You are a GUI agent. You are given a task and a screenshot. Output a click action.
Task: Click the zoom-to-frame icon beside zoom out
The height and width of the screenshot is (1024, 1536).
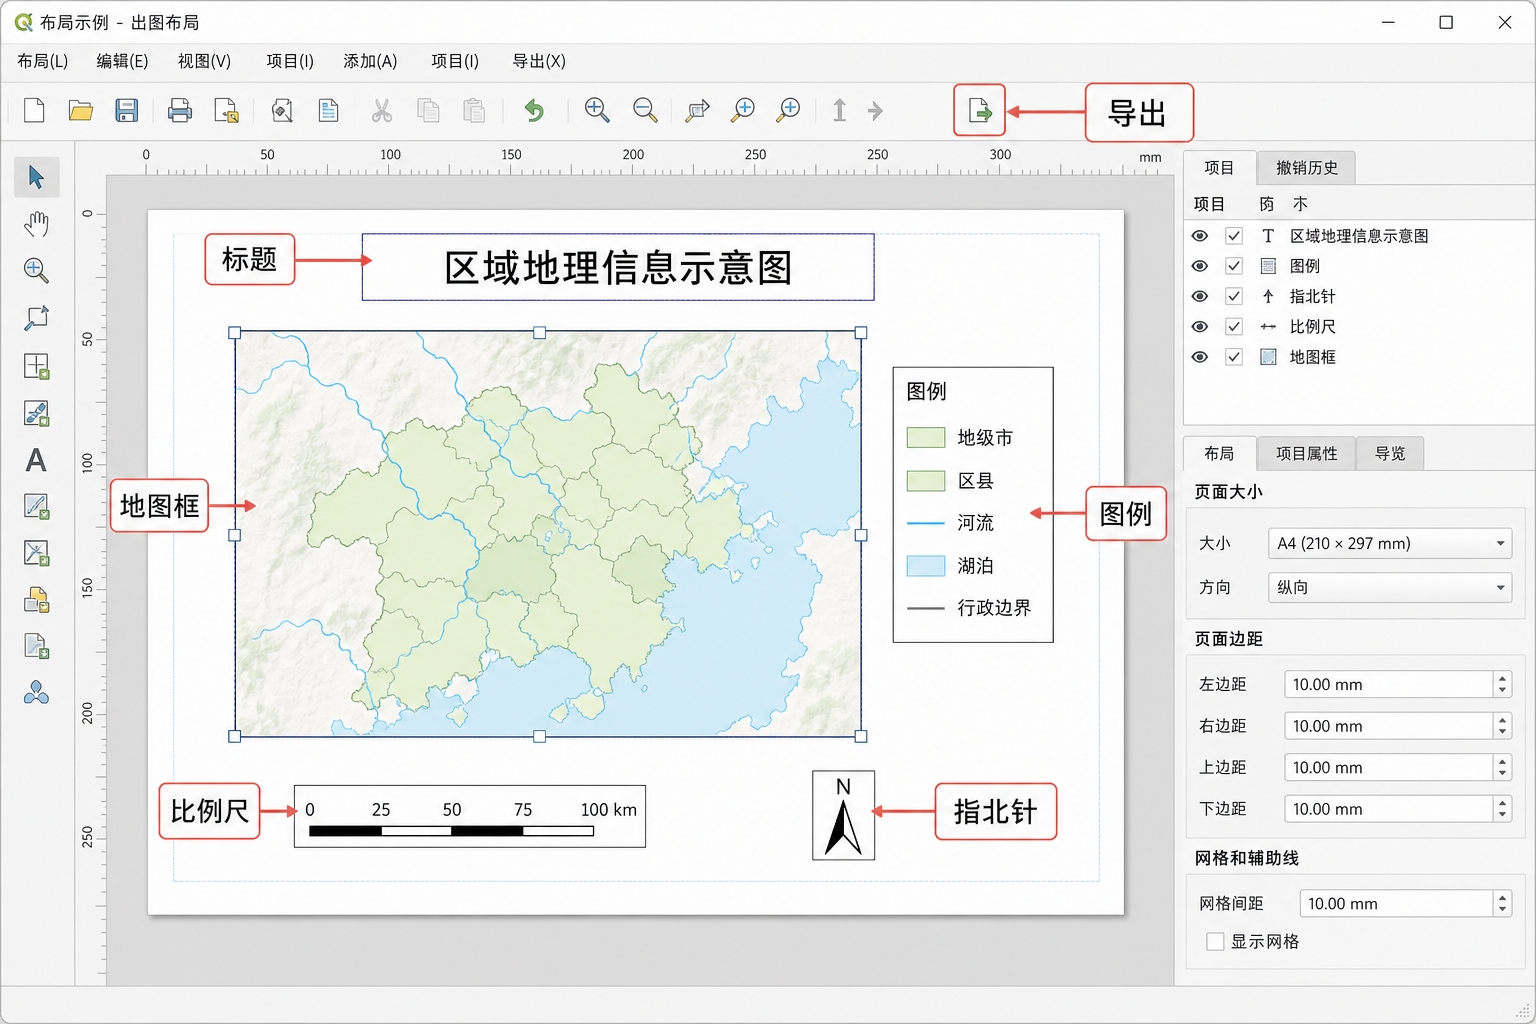click(x=697, y=110)
